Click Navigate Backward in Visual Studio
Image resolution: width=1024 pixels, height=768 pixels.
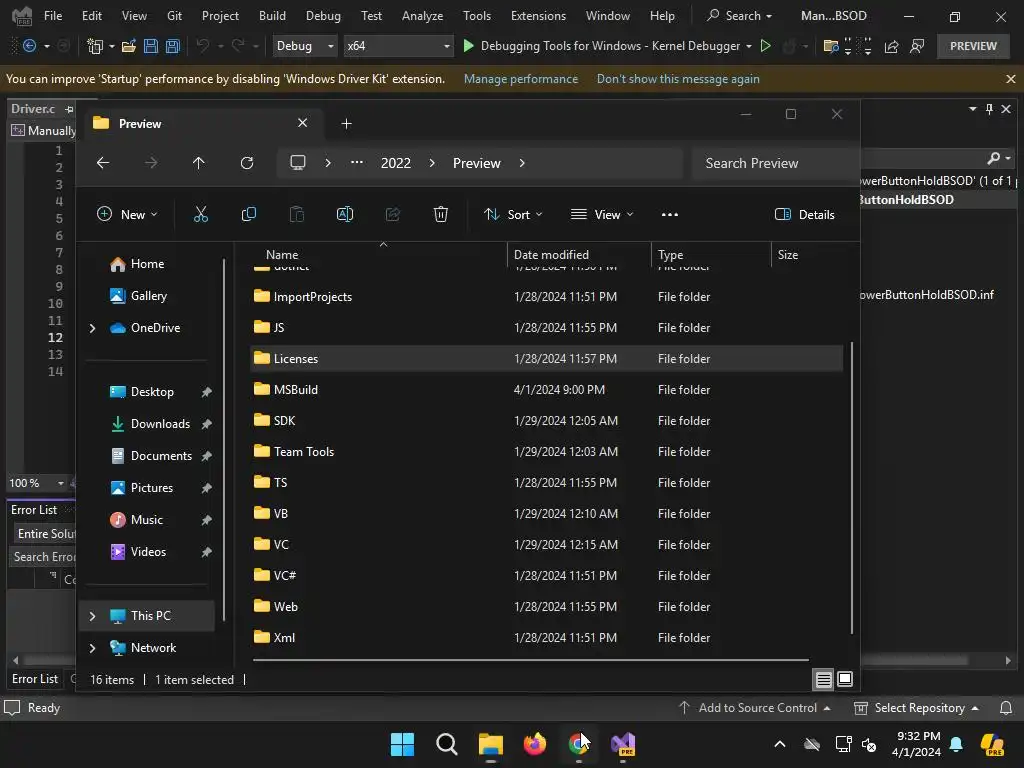[29, 46]
